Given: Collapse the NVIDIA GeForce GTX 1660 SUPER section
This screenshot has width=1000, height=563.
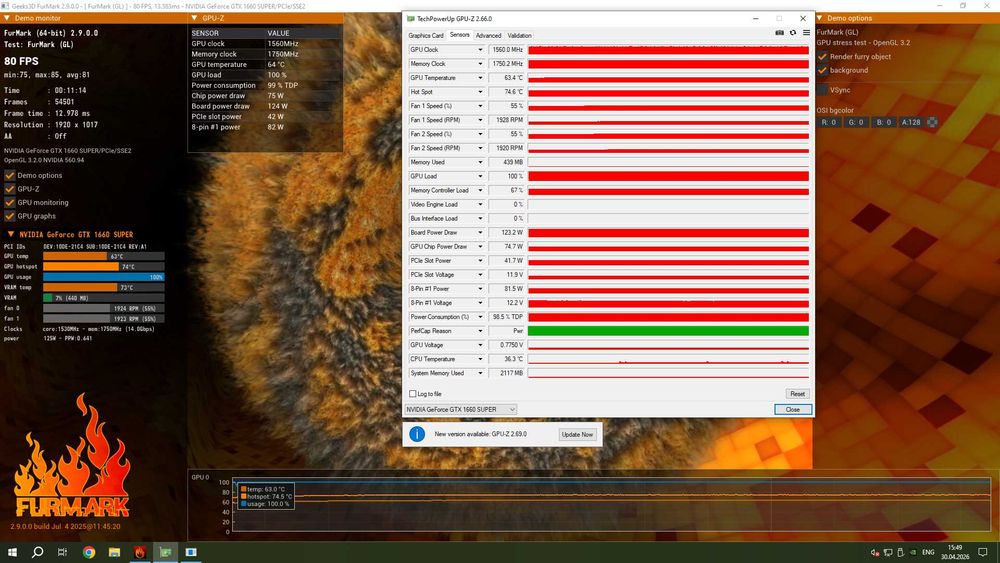Looking at the screenshot, I should point(11,235).
